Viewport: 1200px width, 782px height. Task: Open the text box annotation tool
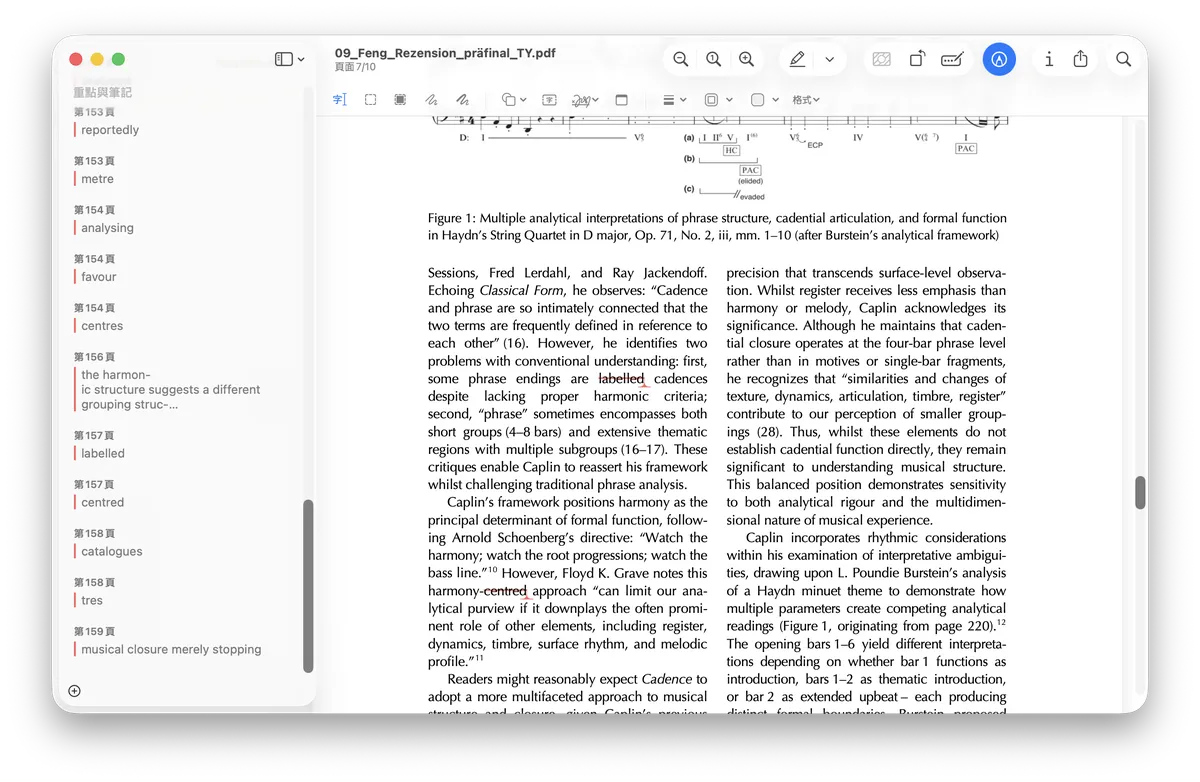click(549, 100)
